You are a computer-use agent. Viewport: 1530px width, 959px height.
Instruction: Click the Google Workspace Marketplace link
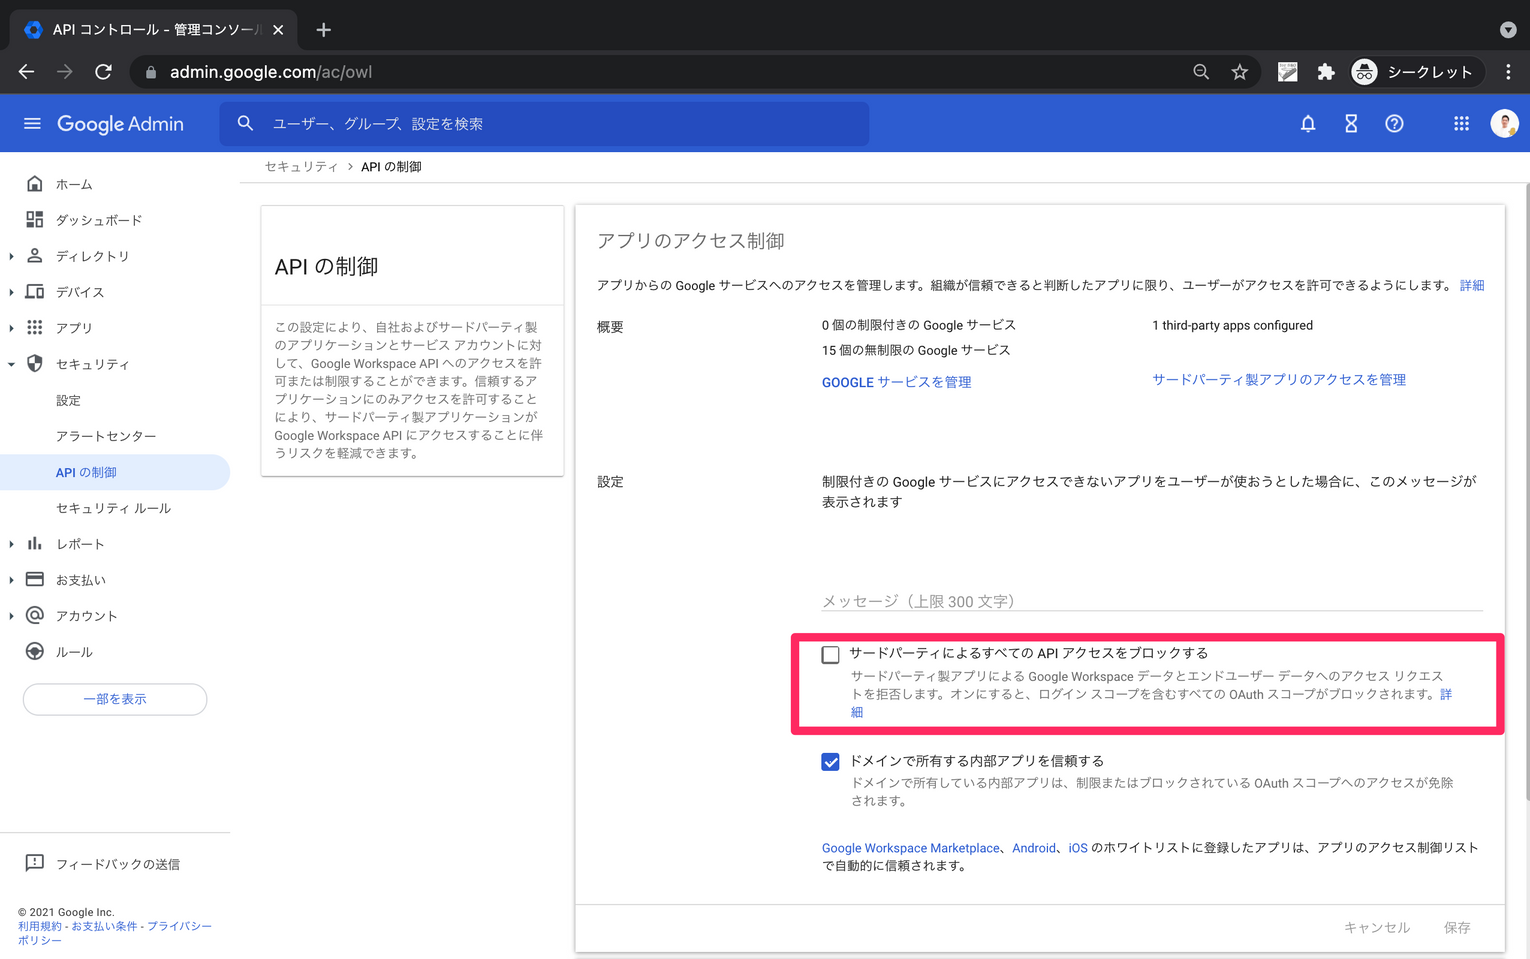[911, 848]
